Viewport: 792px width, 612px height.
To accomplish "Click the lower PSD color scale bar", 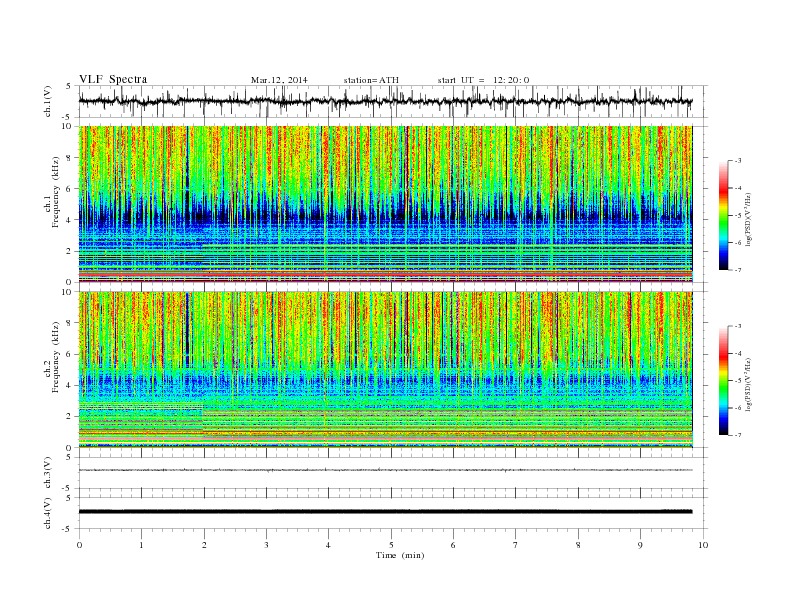I will (723, 380).
